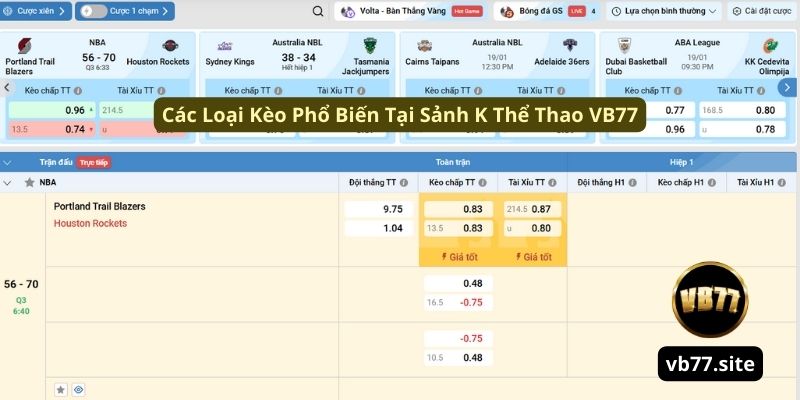Open Cược 1 chạm arrow button
The height and width of the screenshot is (400, 800).
[x=165, y=11]
